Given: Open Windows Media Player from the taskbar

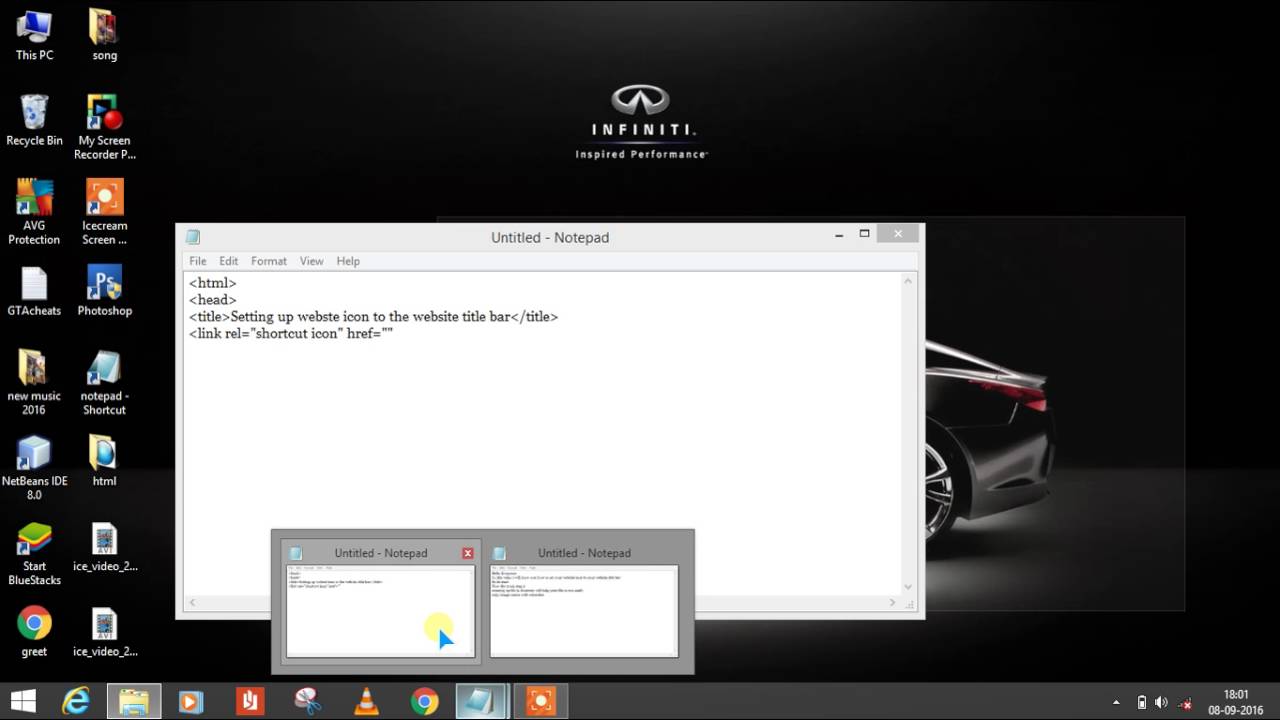Looking at the screenshot, I should (x=191, y=700).
